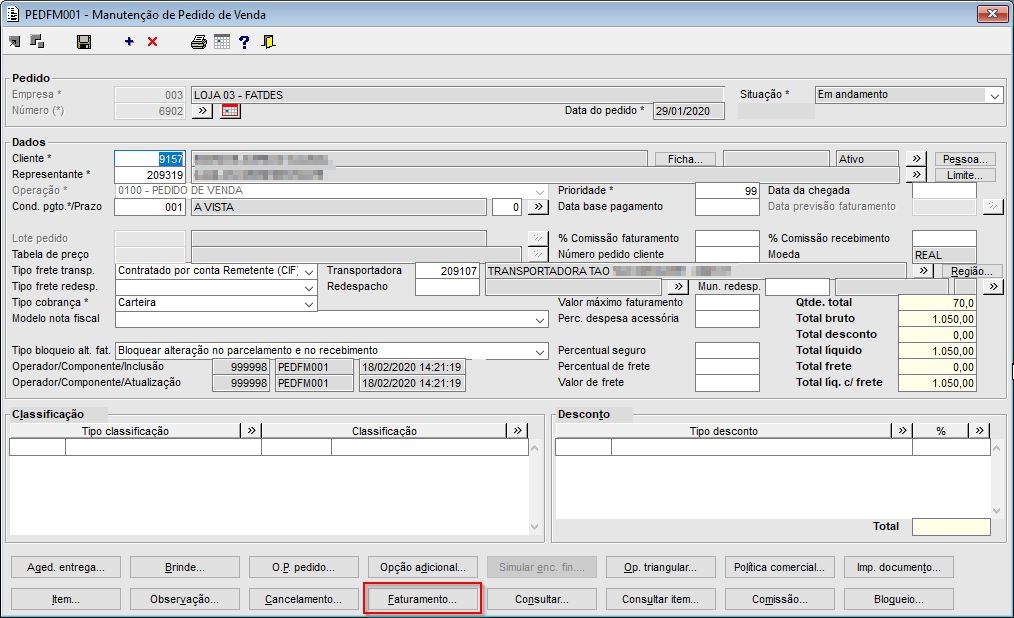The width and height of the screenshot is (1014, 618).
Task: Click the Classificação list scrollbar
Action: pos(534,487)
